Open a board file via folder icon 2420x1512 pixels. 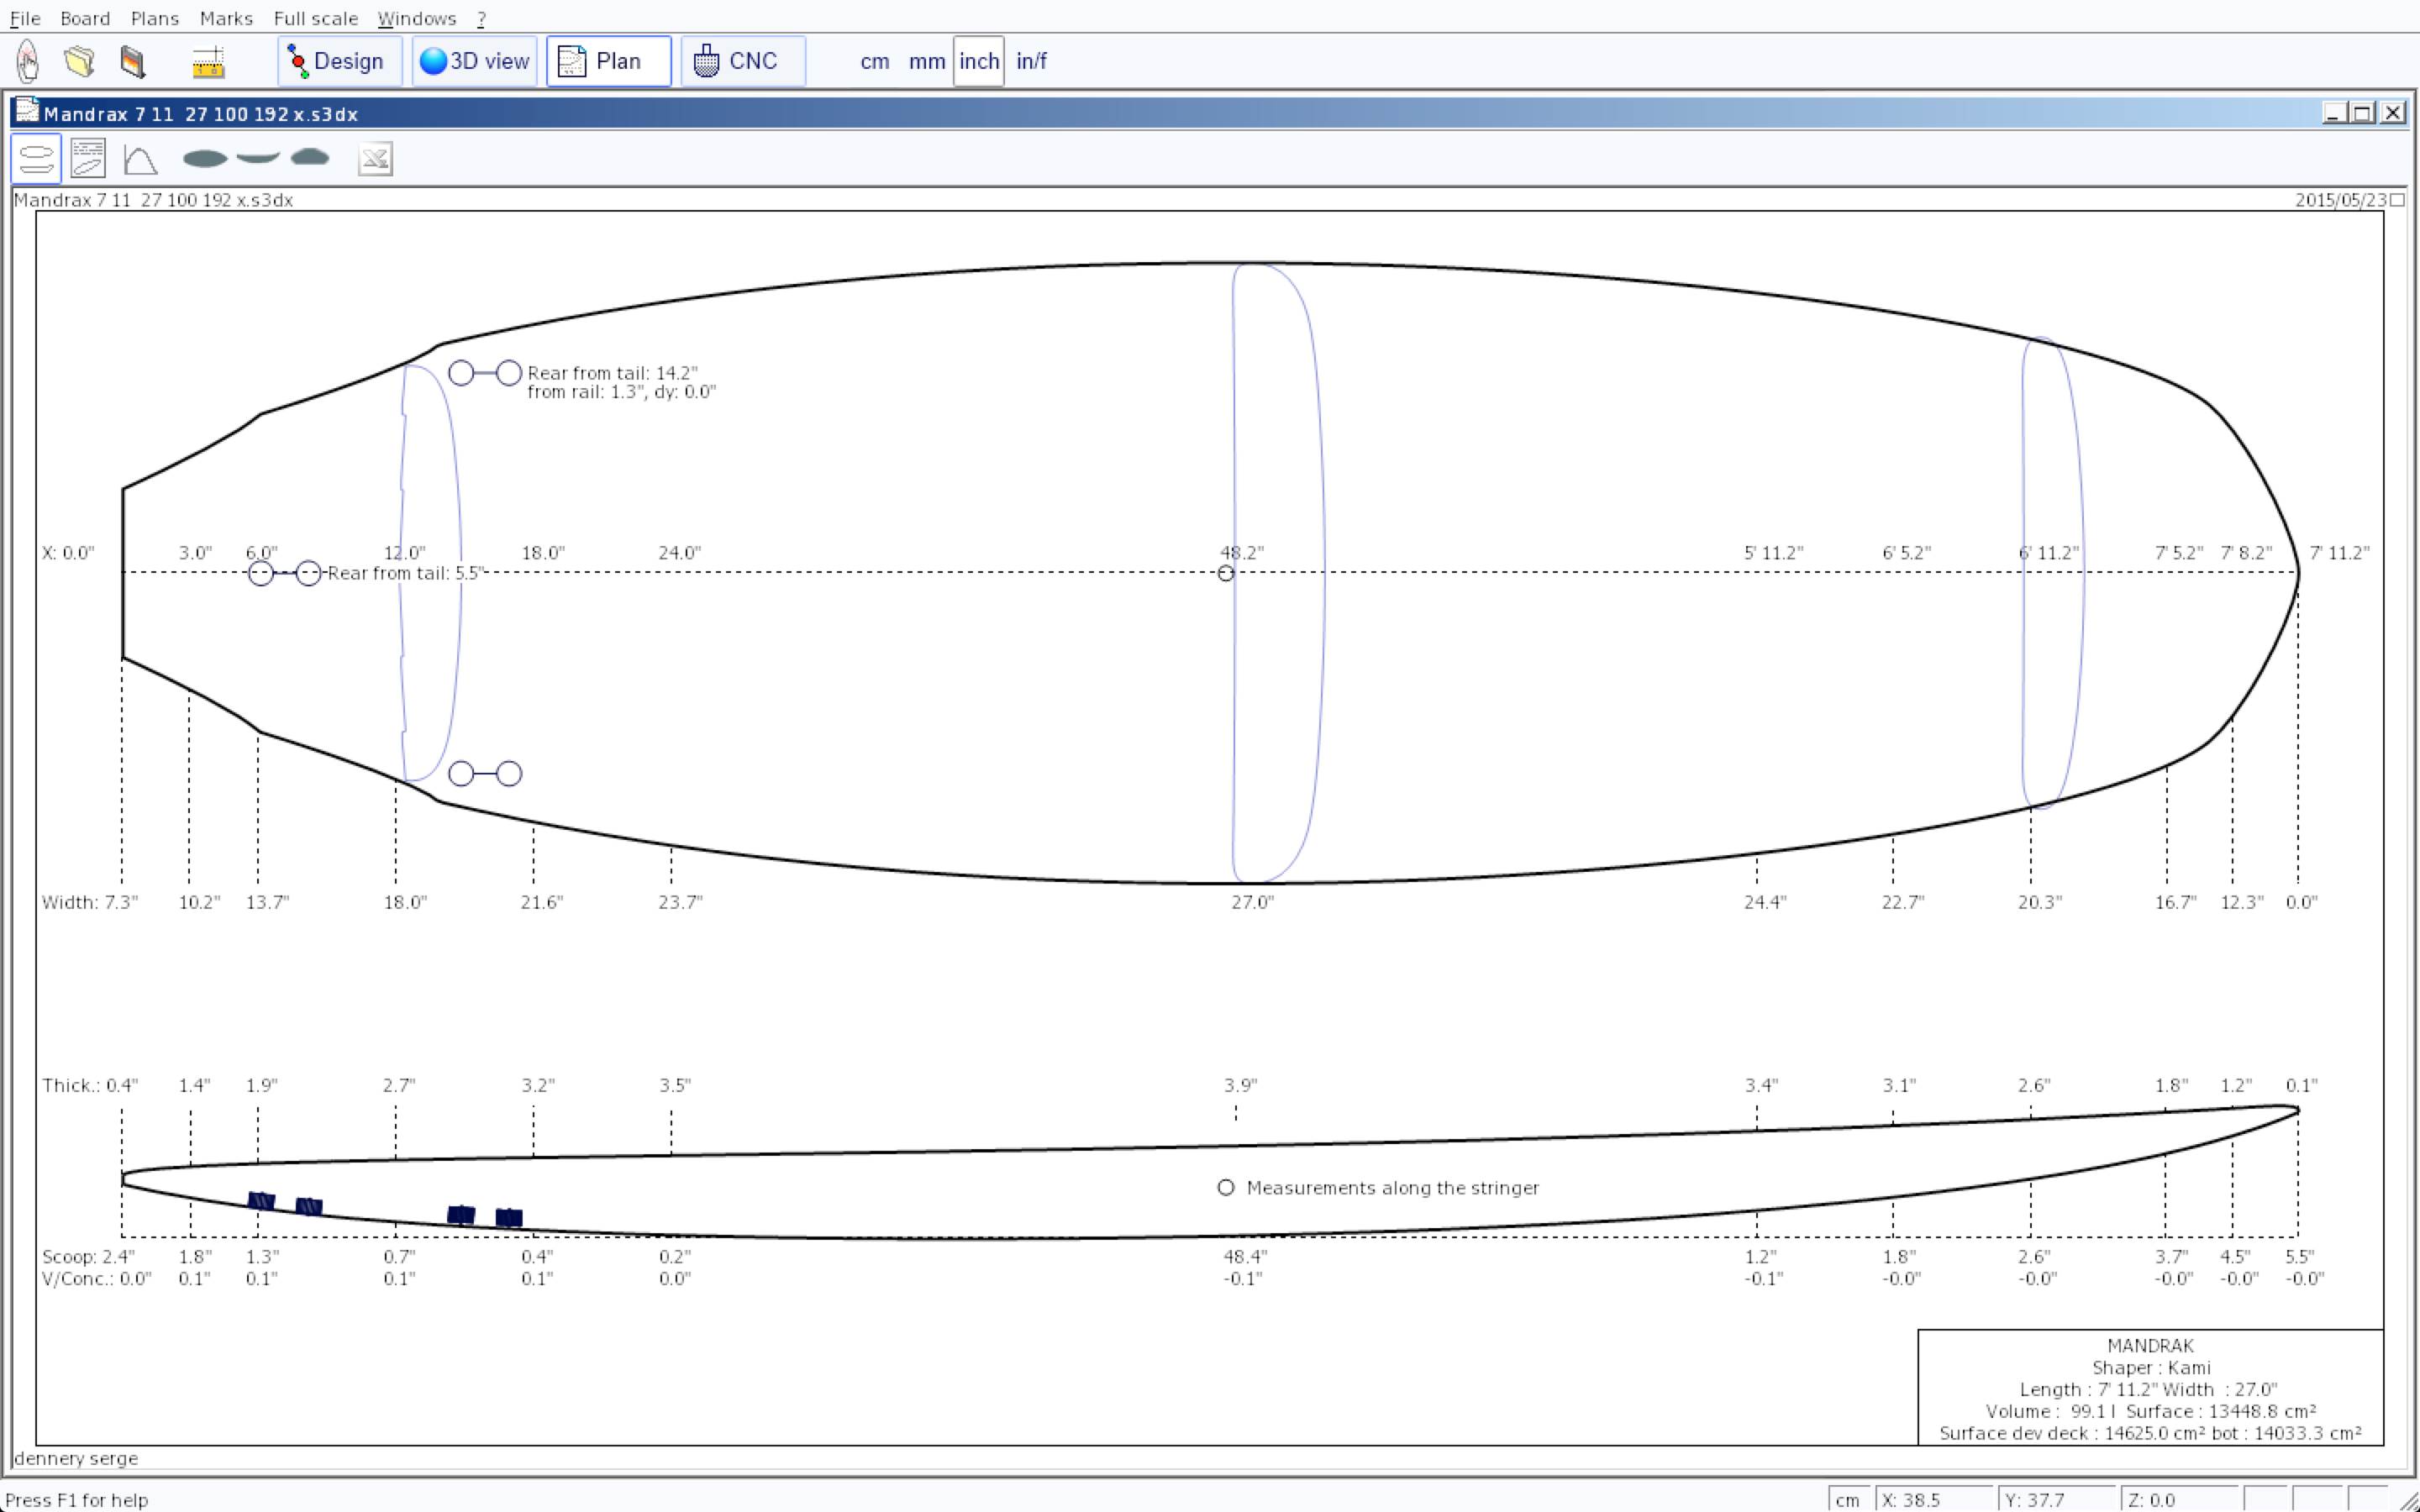(80, 61)
